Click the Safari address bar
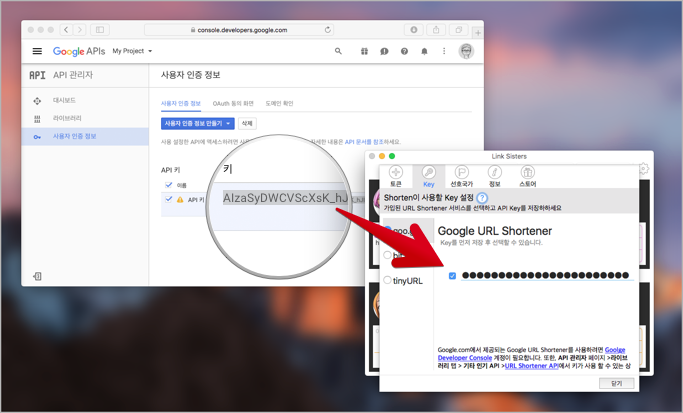 click(x=239, y=30)
